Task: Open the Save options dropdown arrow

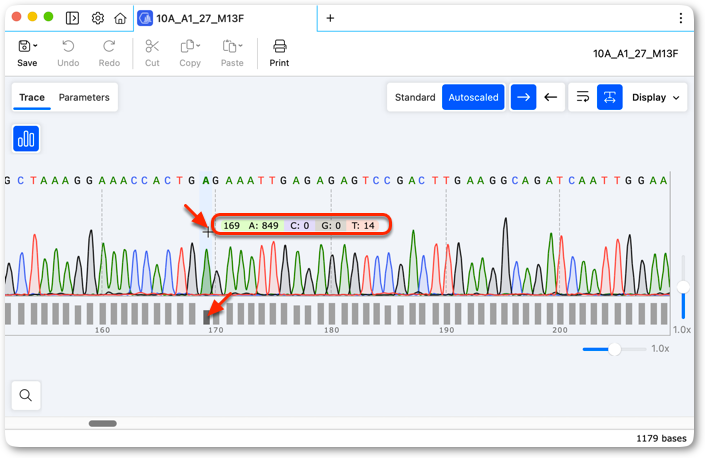Action: click(36, 46)
